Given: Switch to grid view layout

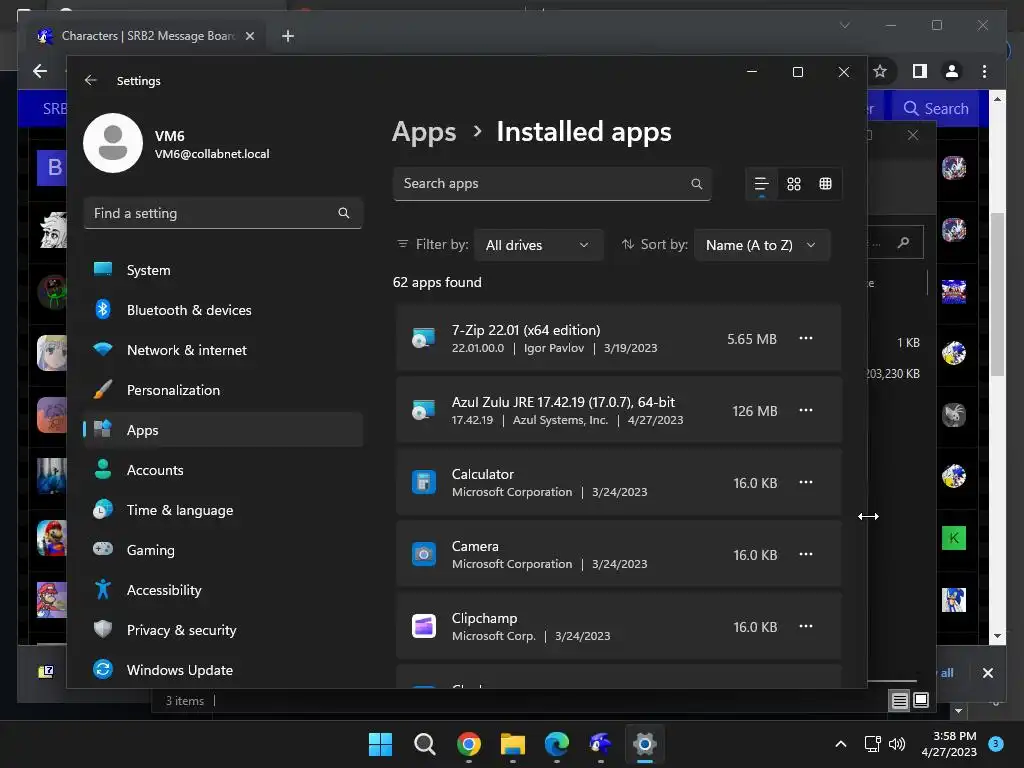Looking at the screenshot, I should click(793, 184).
